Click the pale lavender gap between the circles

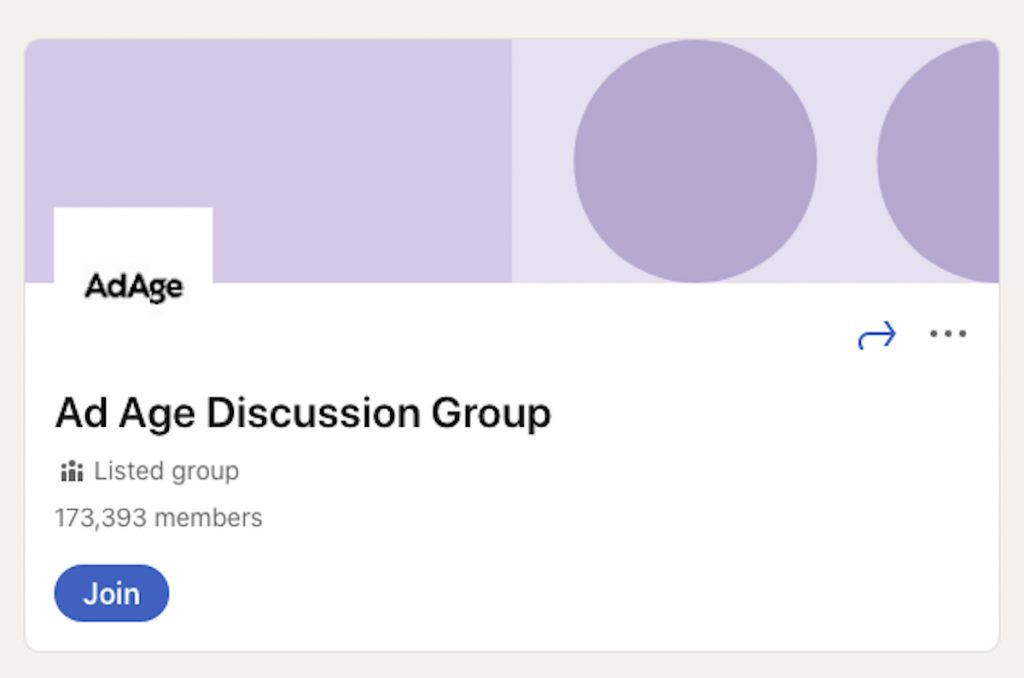pyautogui.click(x=846, y=161)
